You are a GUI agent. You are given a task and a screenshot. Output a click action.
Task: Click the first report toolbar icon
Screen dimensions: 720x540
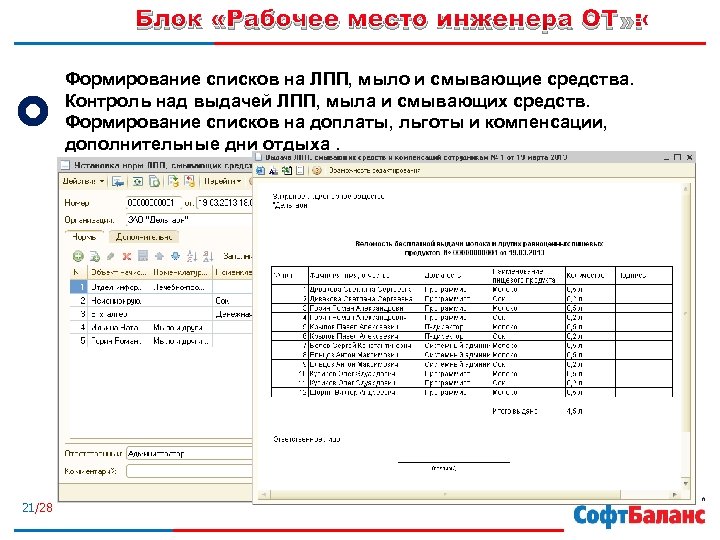coord(260,171)
